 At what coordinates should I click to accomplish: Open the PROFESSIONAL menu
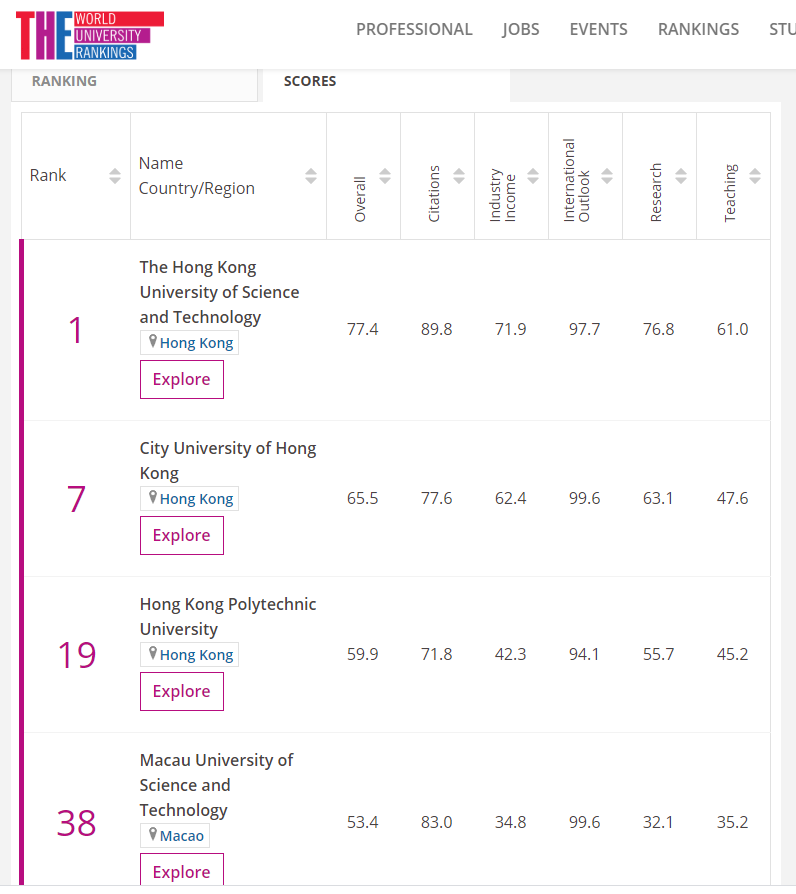(x=414, y=29)
